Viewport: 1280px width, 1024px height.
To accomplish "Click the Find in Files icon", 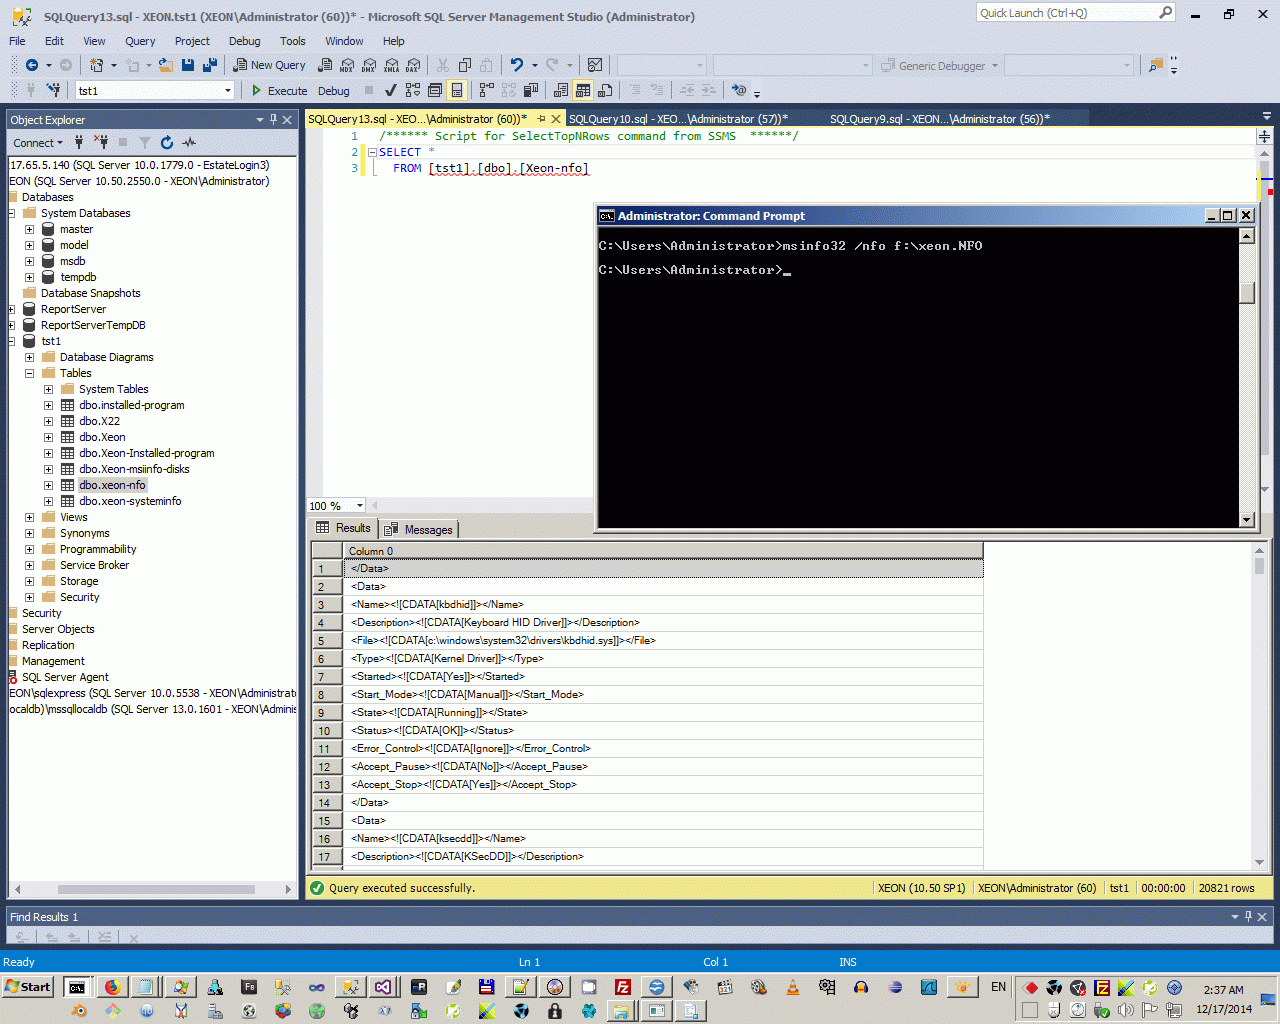I will point(1157,65).
